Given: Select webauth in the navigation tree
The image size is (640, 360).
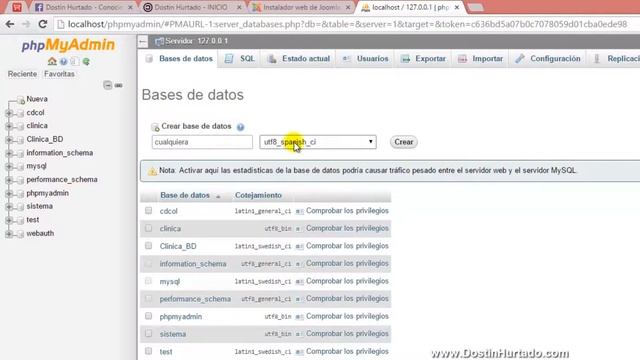Looking at the screenshot, I should (40, 233).
